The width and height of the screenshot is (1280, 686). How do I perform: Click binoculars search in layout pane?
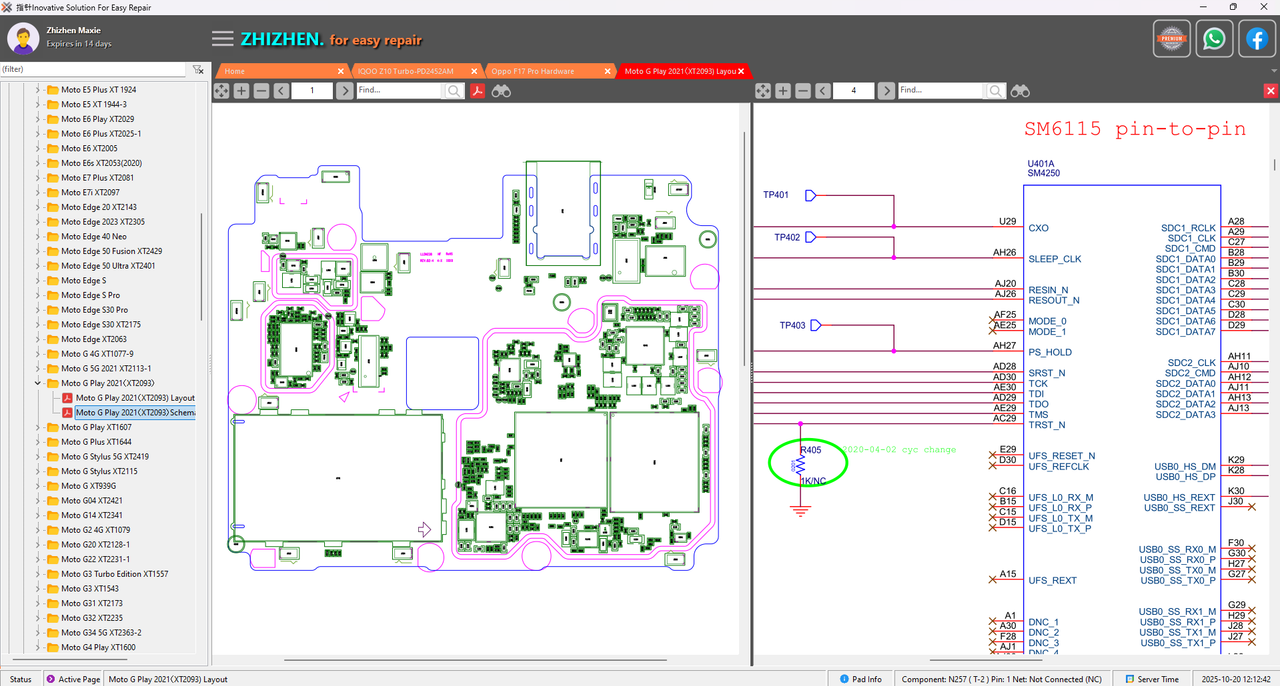click(x=502, y=91)
